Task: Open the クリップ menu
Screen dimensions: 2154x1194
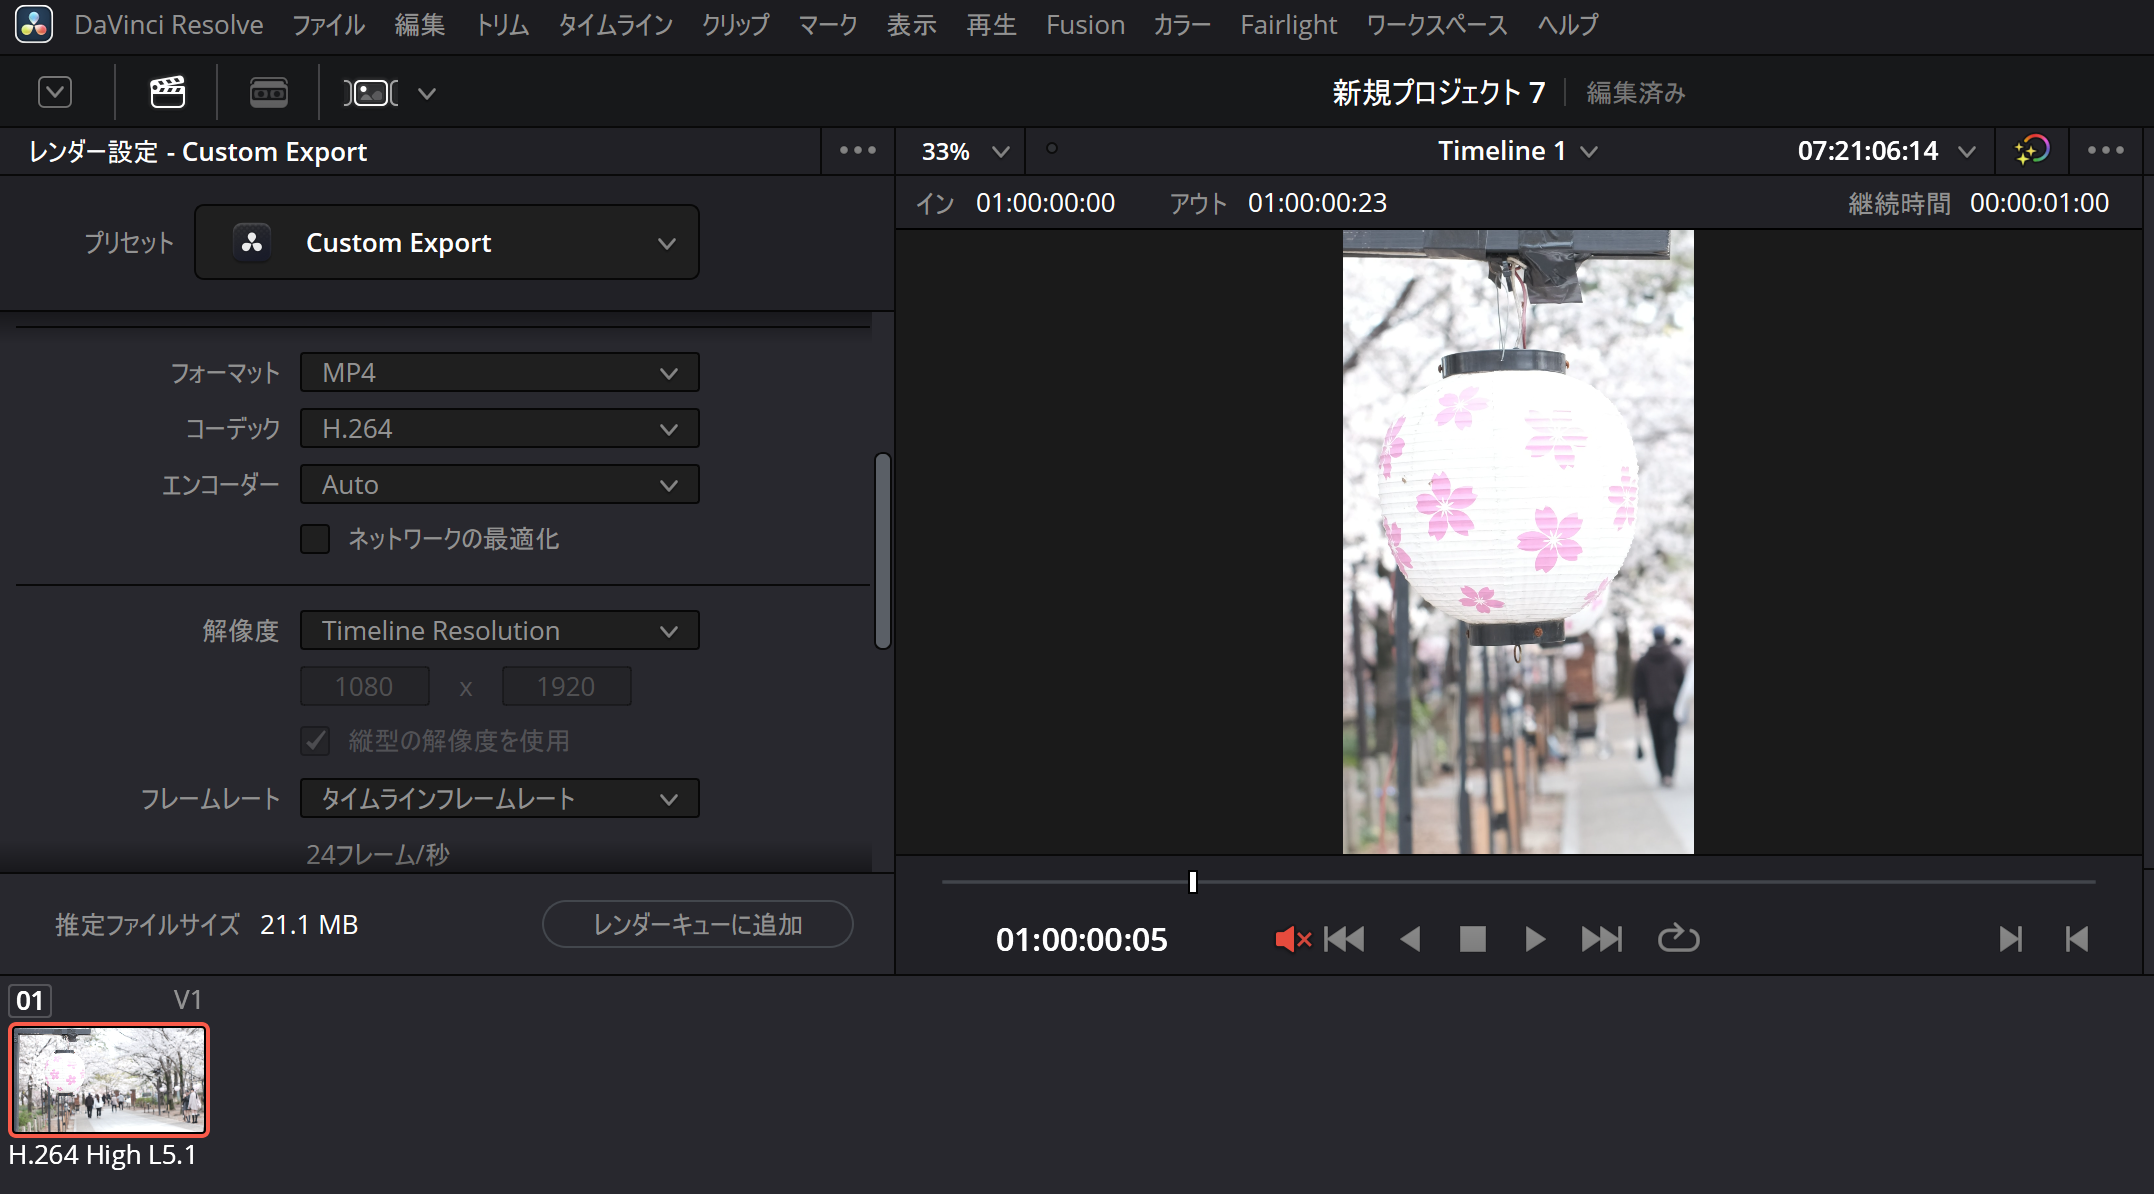Action: [x=735, y=25]
